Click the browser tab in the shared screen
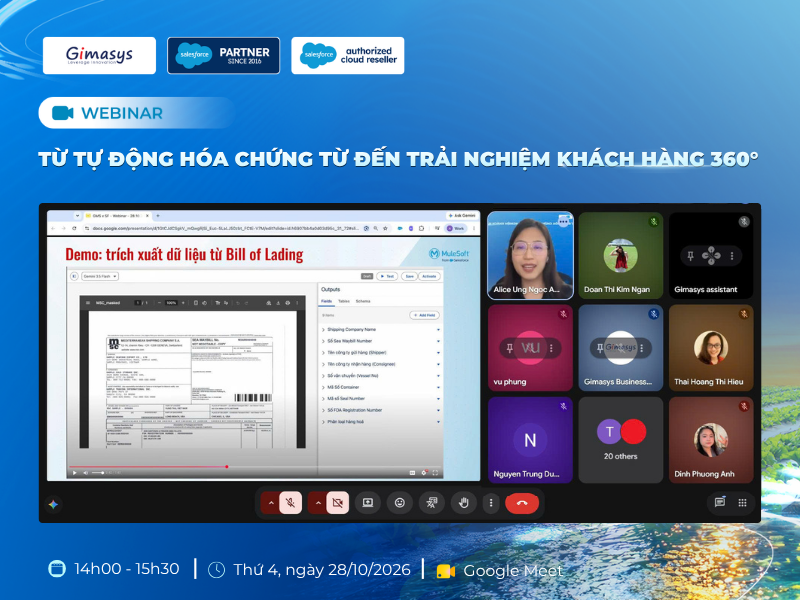This screenshot has height=600, width=800. pos(117,216)
